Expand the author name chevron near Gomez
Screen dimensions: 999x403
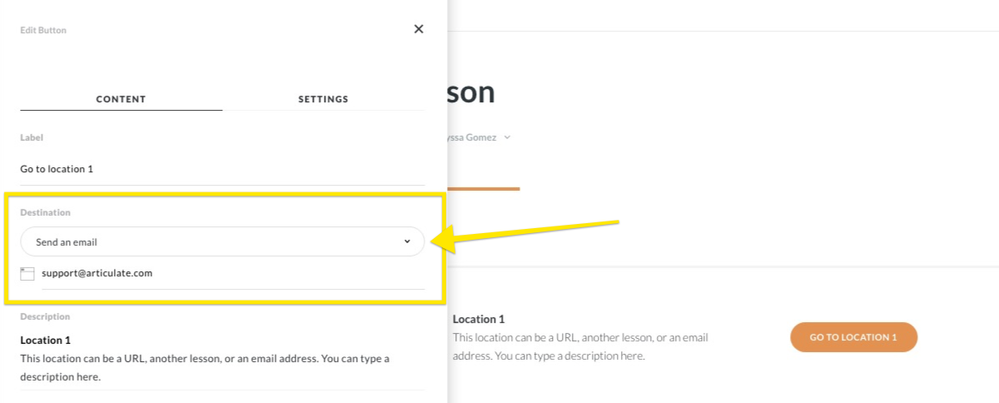point(507,138)
